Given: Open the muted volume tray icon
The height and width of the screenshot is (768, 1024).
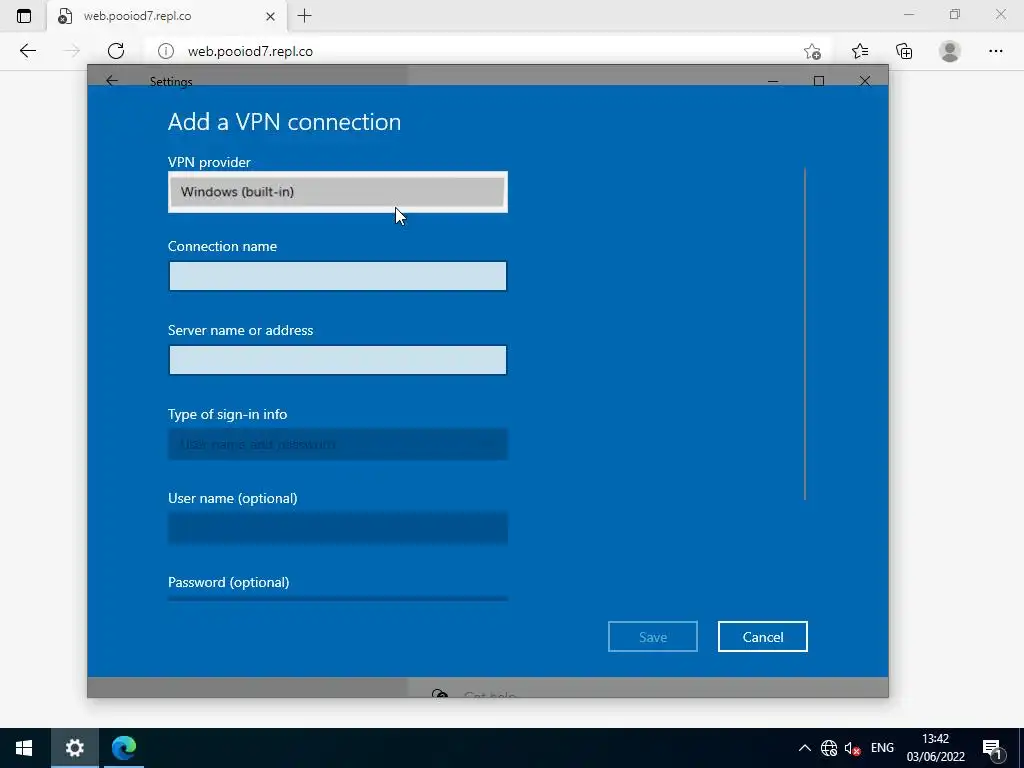Looking at the screenshot, I should (852, 748).
